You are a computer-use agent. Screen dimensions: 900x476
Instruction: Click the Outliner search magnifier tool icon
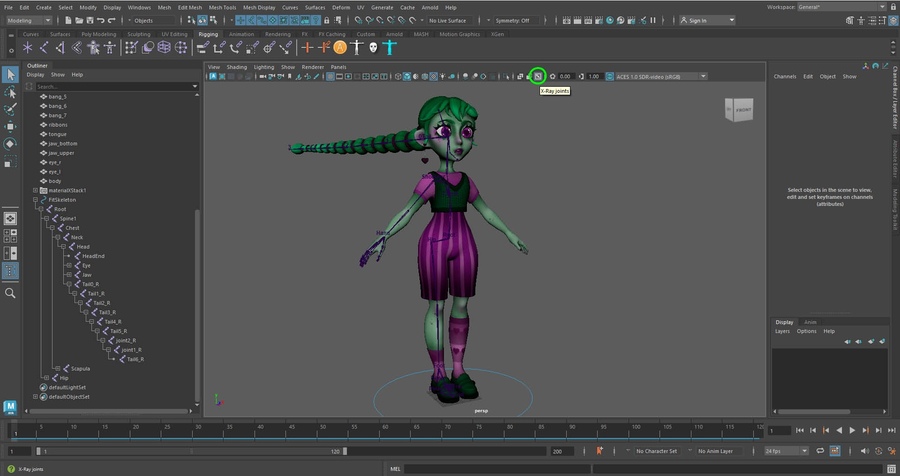[10, 293]
